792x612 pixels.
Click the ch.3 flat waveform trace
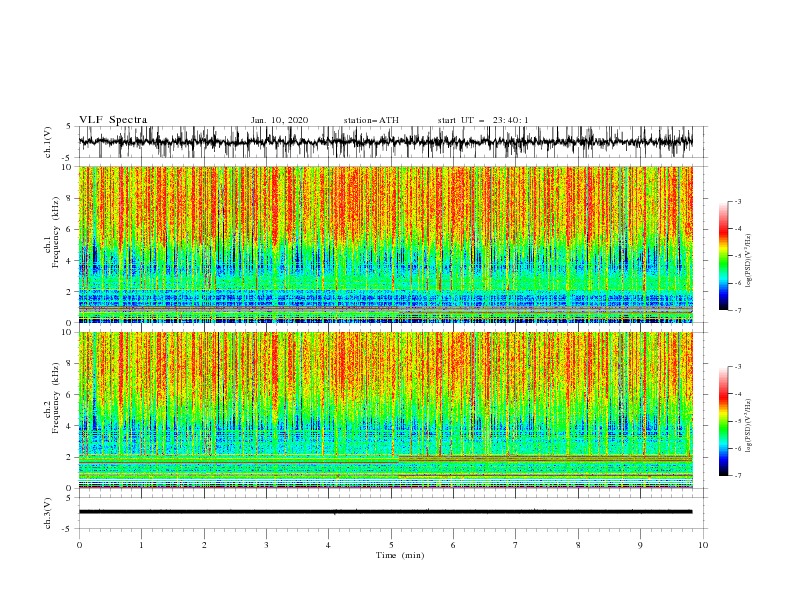tap(386, 512)
